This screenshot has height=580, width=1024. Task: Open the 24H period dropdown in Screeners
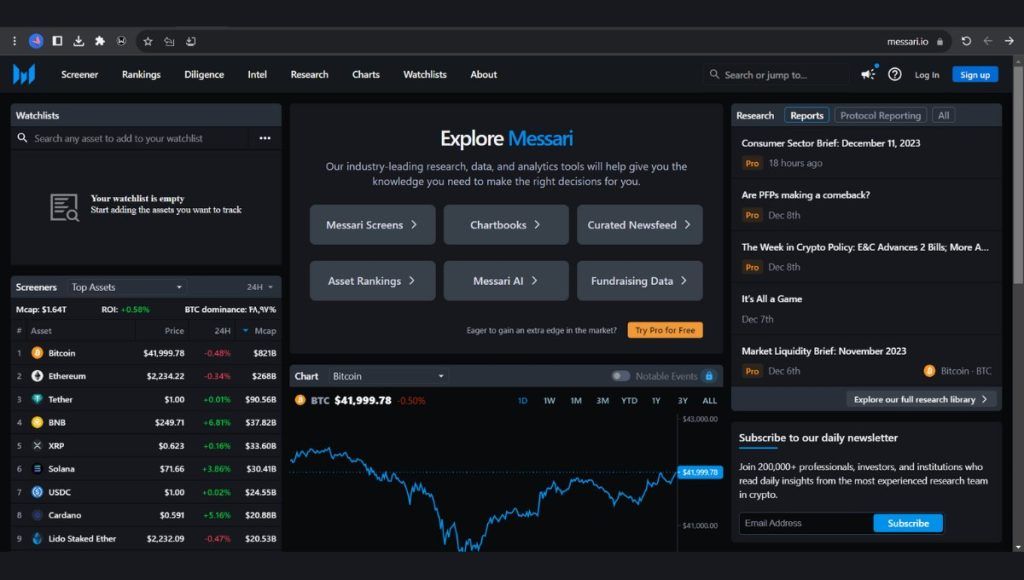point(260,287)
